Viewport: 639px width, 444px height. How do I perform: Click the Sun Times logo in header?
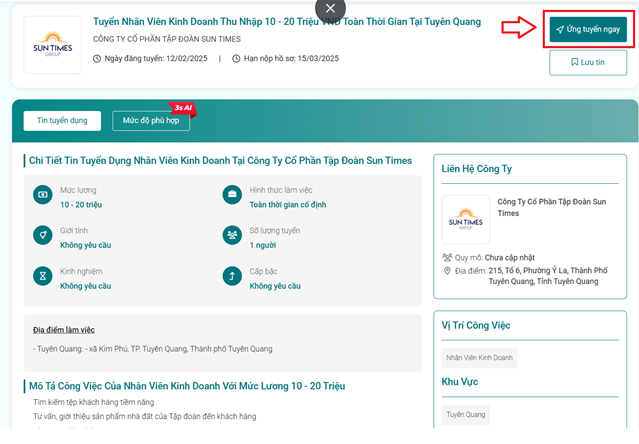pyautogui.click(x=53, y=45)
